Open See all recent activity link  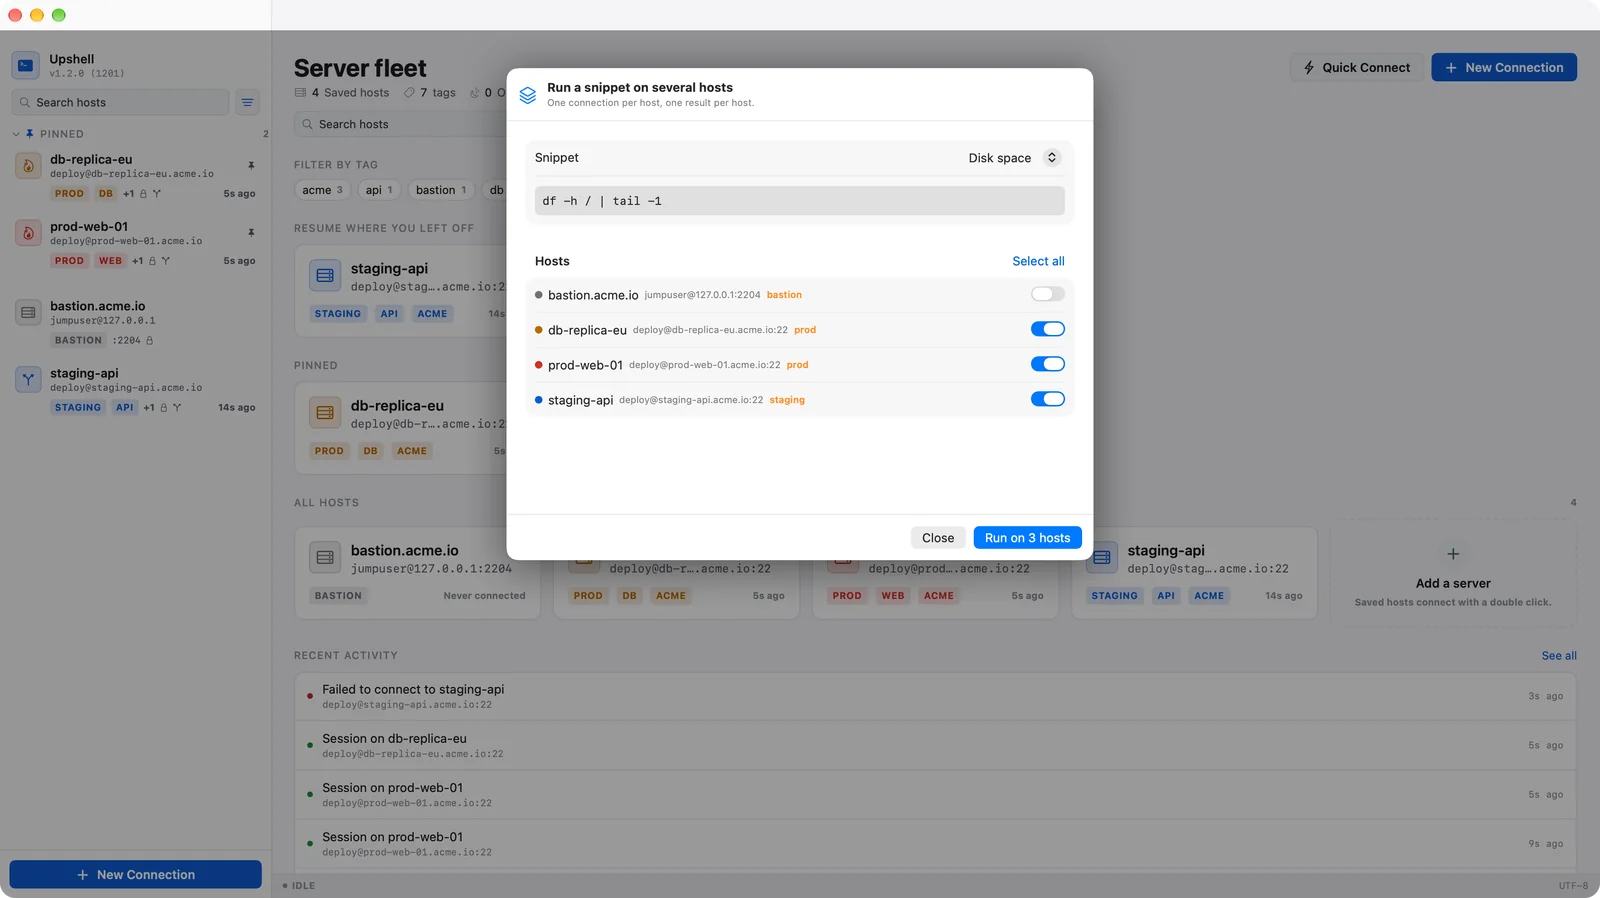[x=1559, y=656]
